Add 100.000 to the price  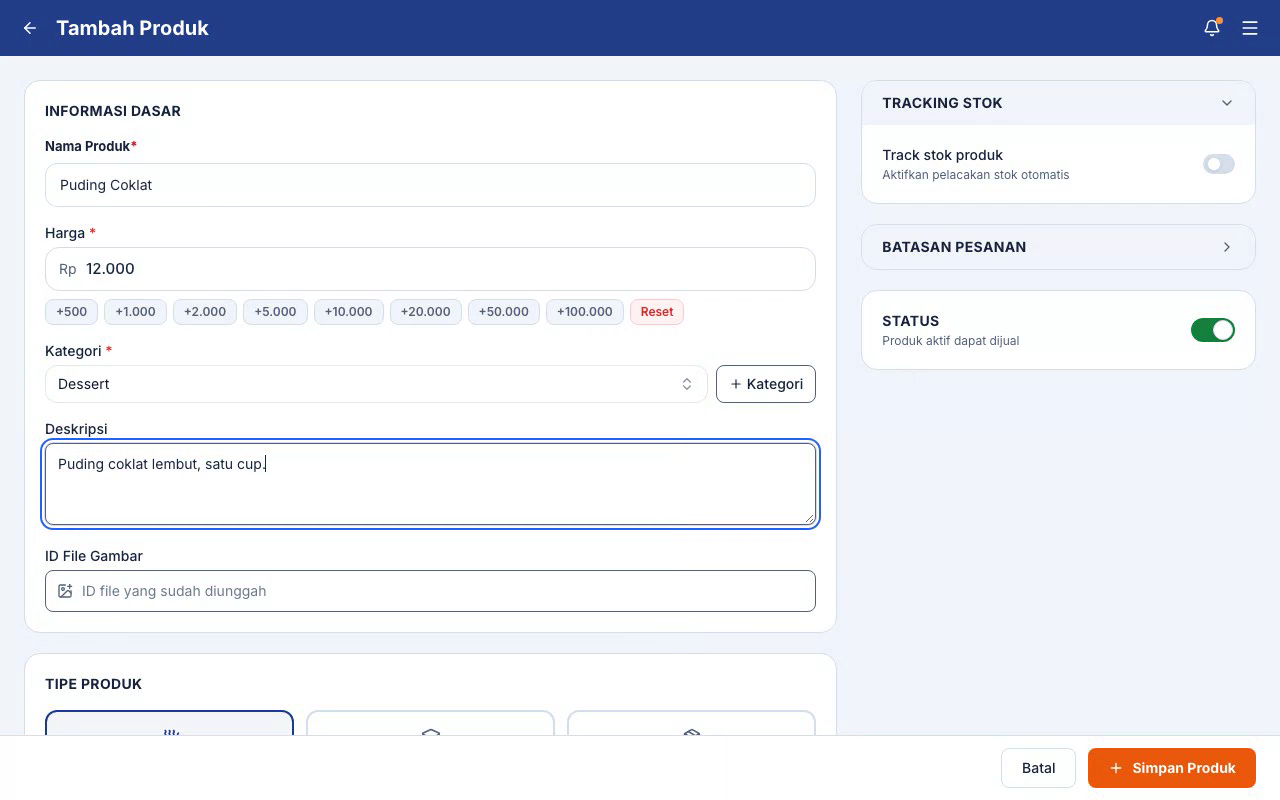(585, 312)
